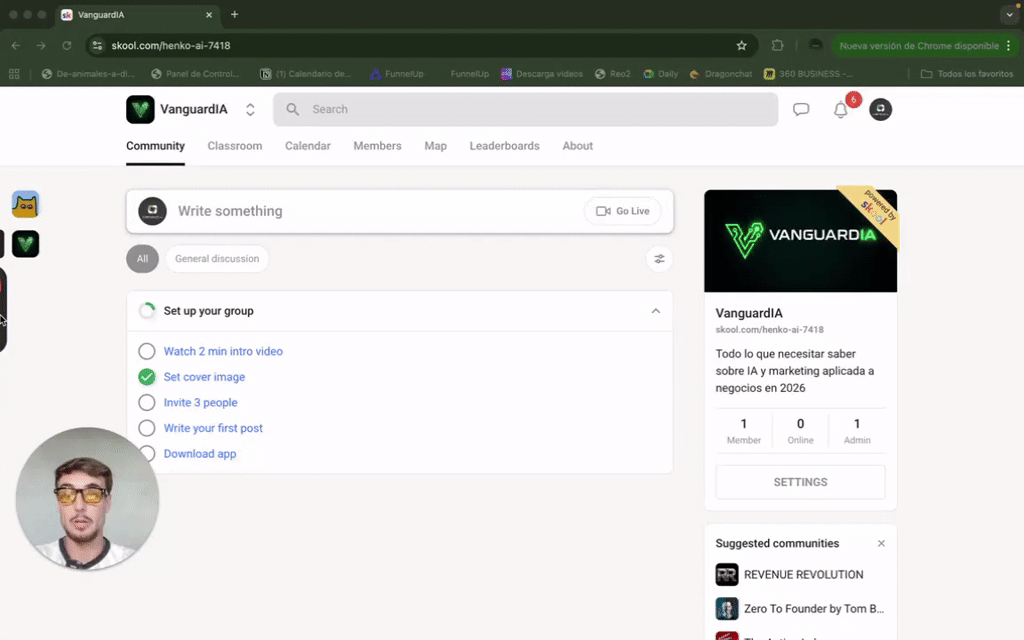Focus the Search field

[x=525, y=109]
